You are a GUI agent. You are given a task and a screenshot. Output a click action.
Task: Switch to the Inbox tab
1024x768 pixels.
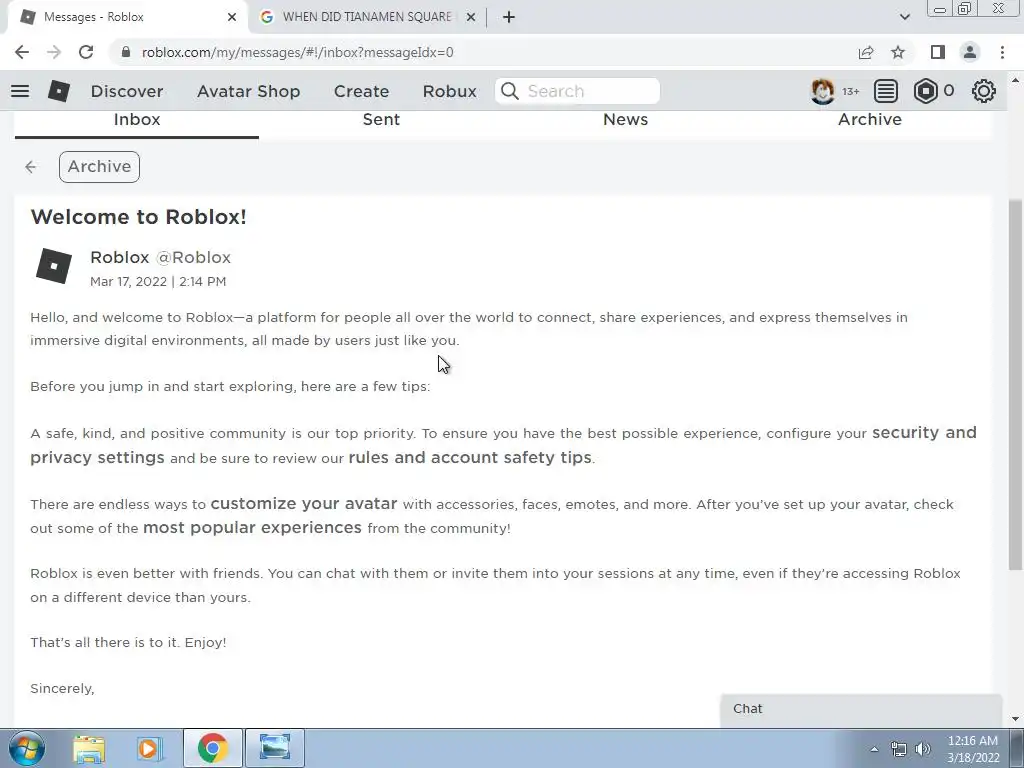pyautogui.click(x=136, y=120)
